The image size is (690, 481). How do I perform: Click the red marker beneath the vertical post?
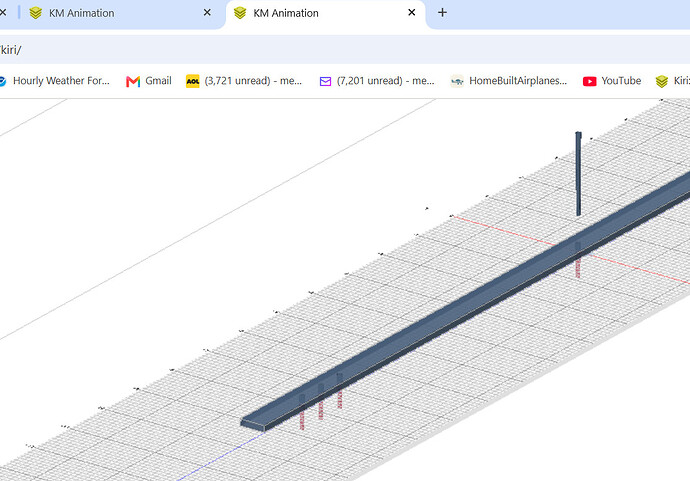(x=578, y=268)
